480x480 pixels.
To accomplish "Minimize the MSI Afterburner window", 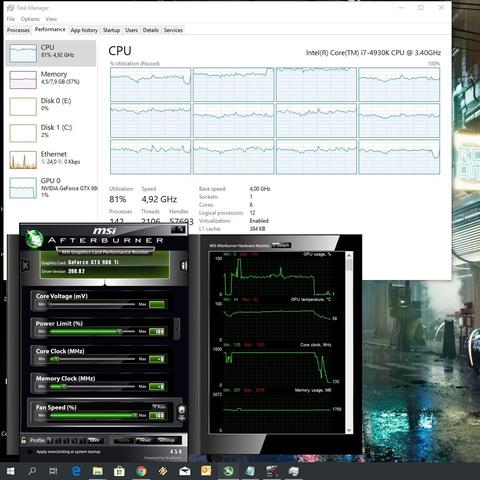I will click(x=174, y=229).
